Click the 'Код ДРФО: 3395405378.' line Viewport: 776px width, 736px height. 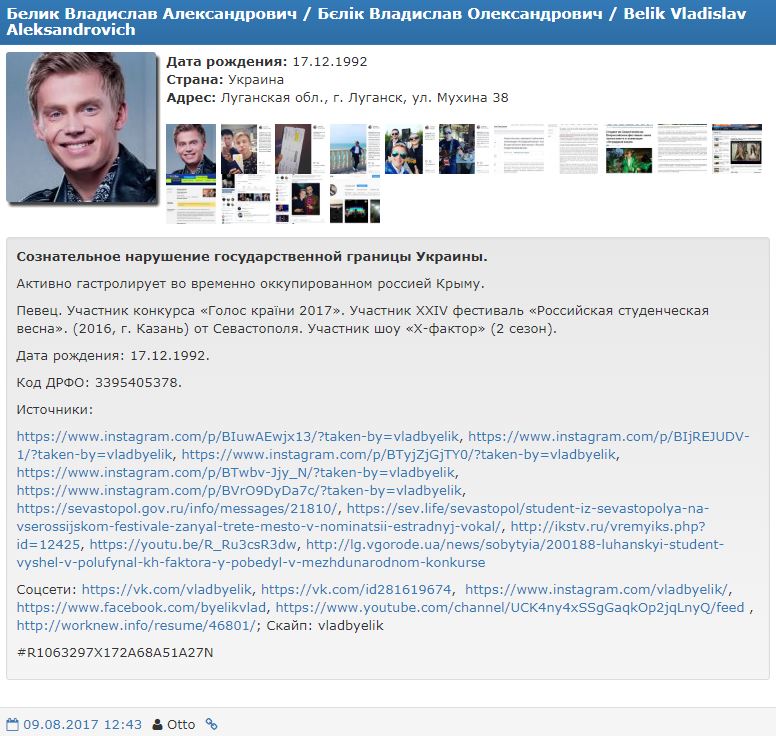pos(99,383)
